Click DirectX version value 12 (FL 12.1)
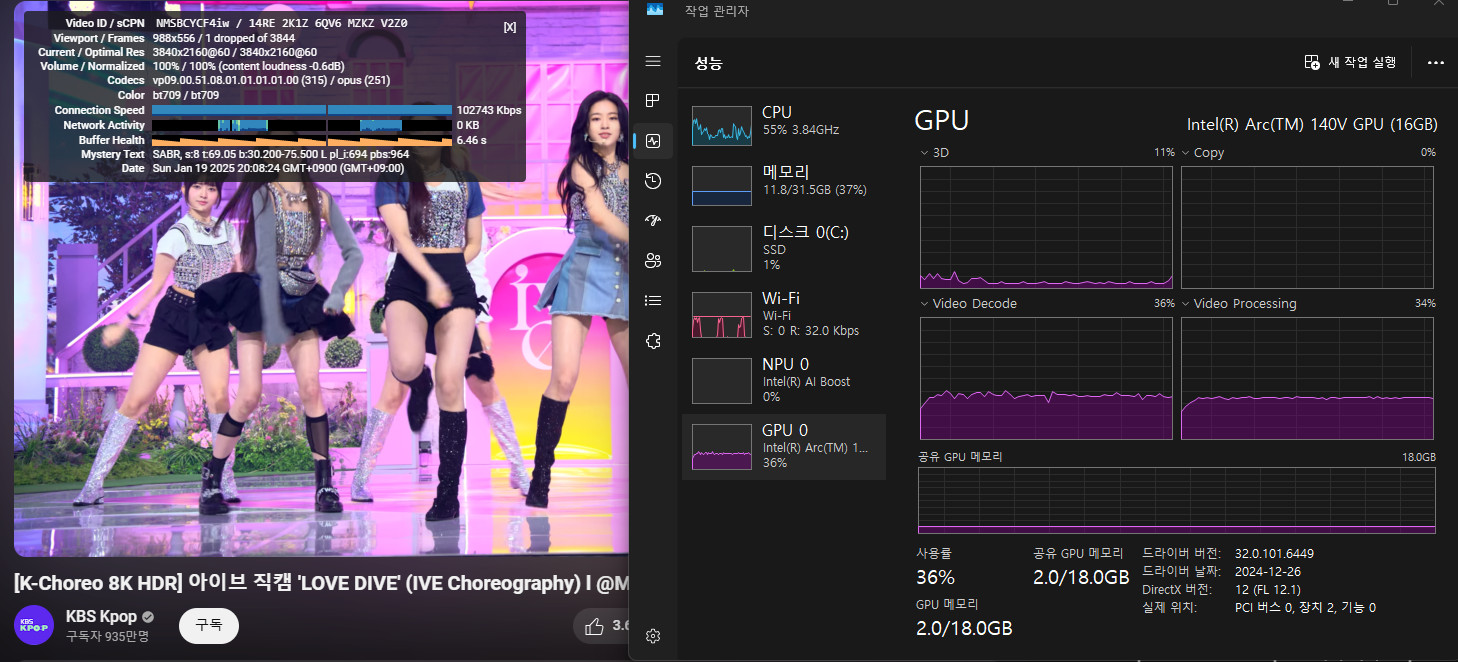The width and height of the screenshot is (1458, 662). [1268, 589]
